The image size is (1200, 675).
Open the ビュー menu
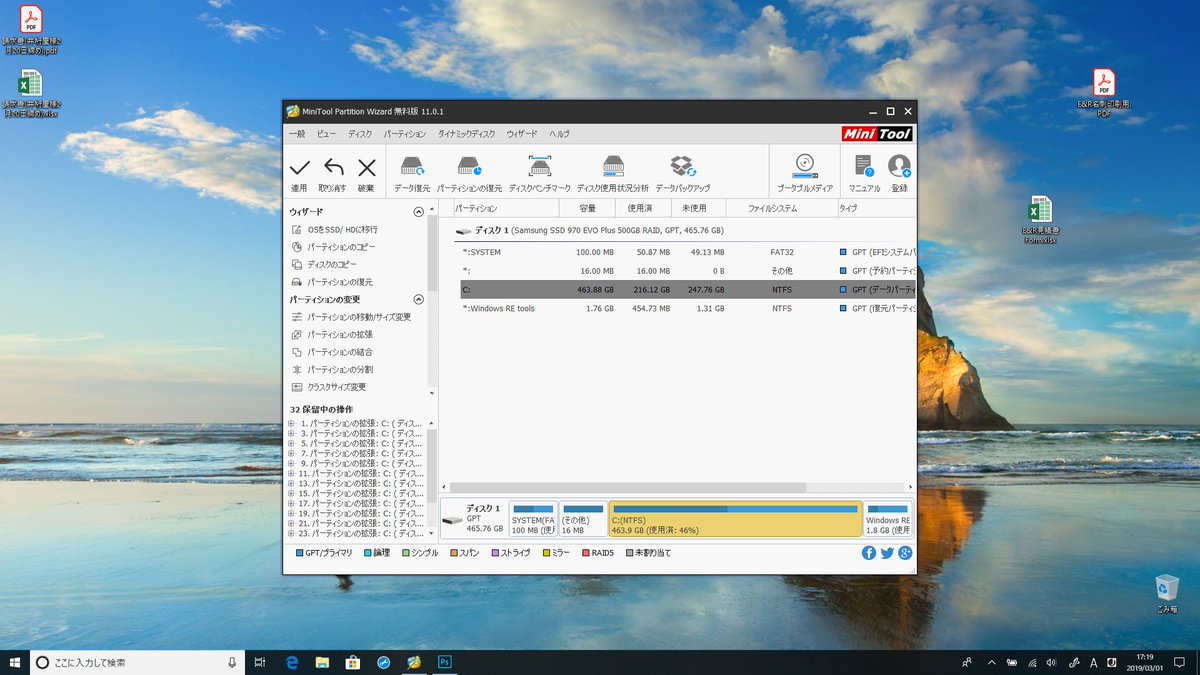[327, 134]
